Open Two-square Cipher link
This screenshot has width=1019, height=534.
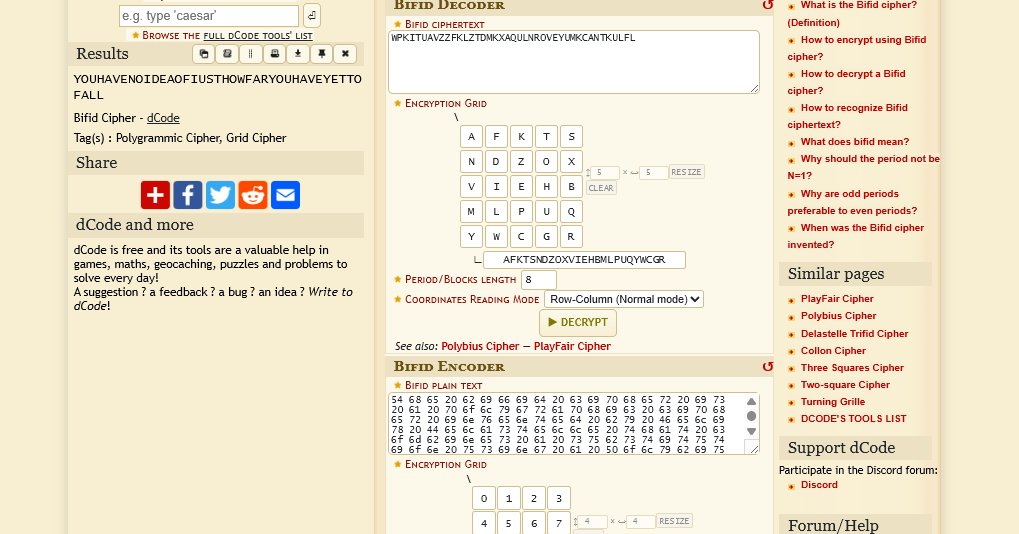(845, 385)
